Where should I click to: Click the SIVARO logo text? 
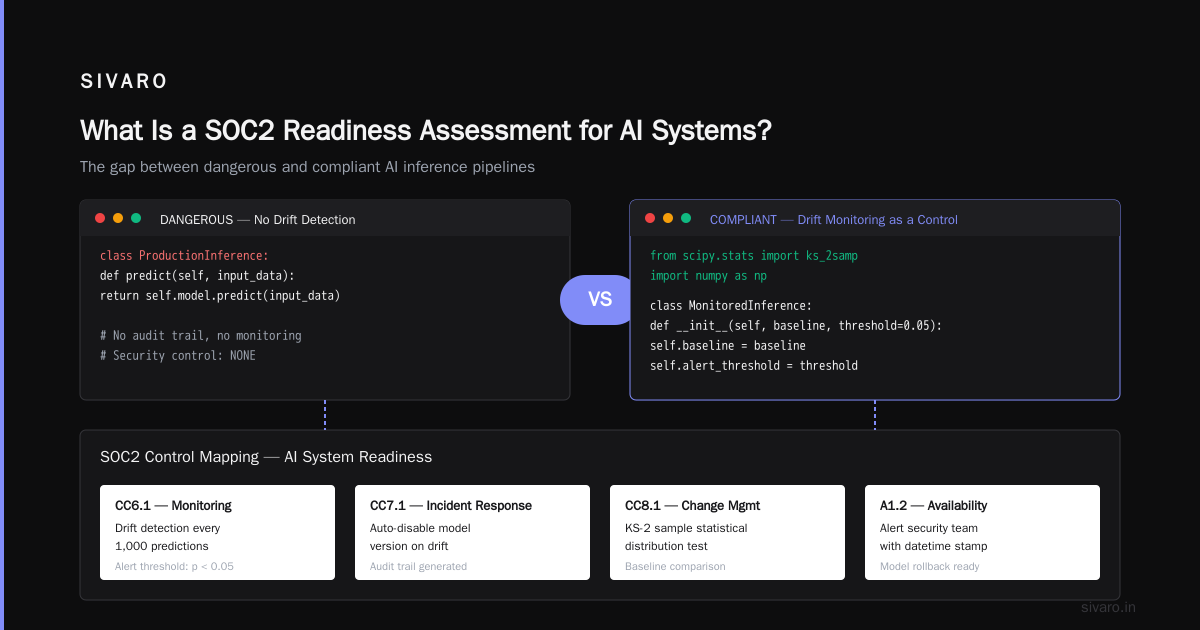[x=124, y=82]
